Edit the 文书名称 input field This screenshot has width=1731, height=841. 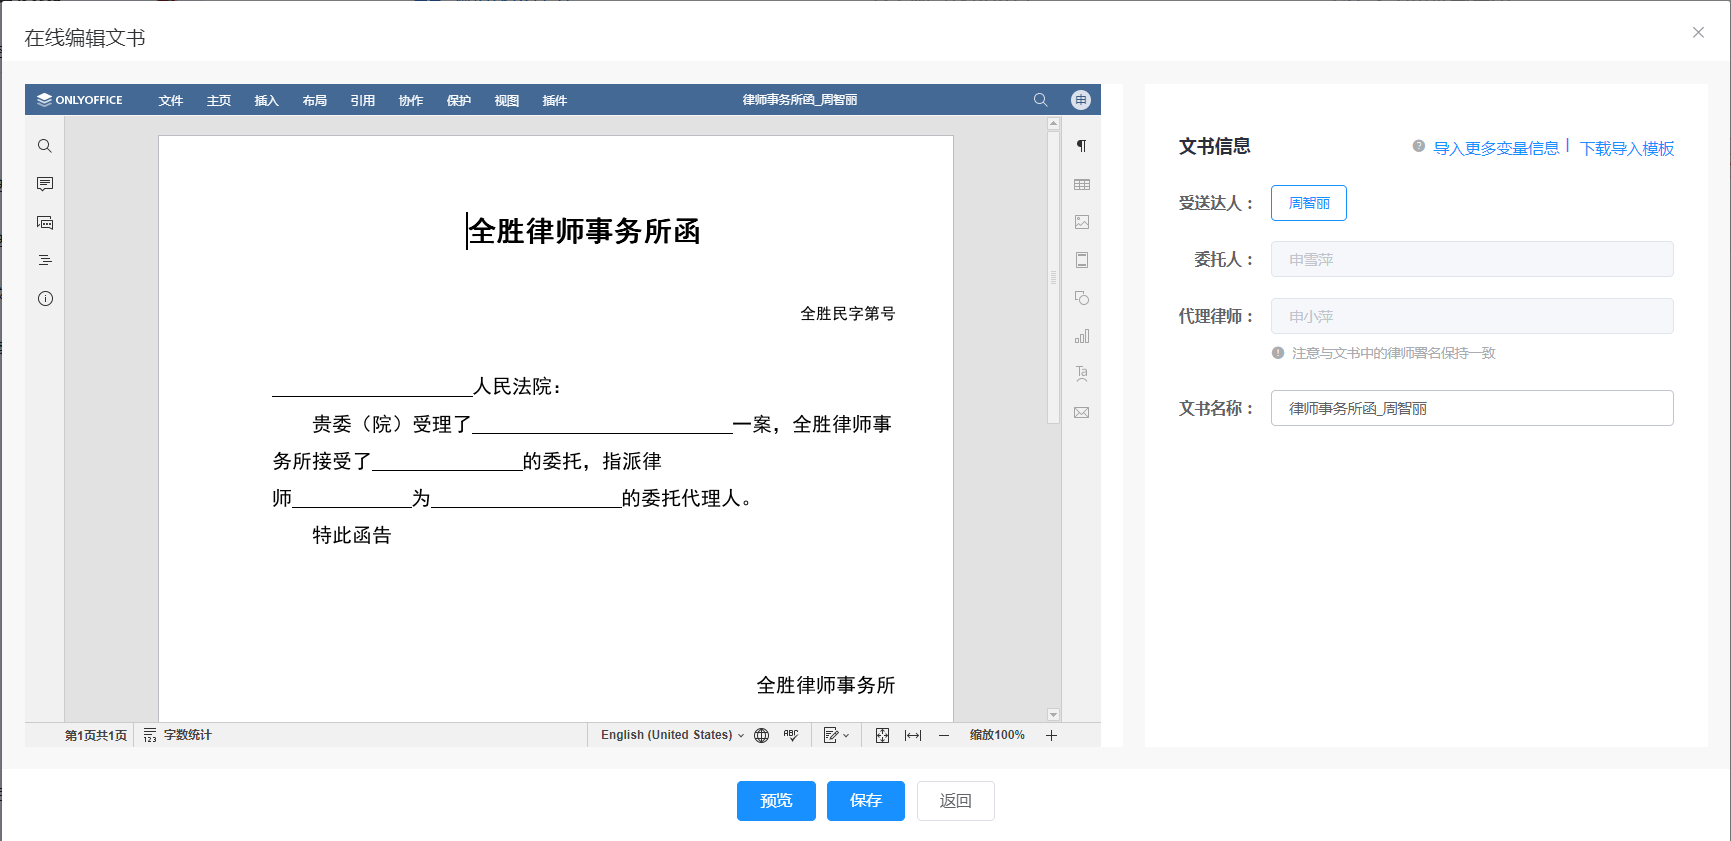pyautogui.click(x=1472, y=408)
